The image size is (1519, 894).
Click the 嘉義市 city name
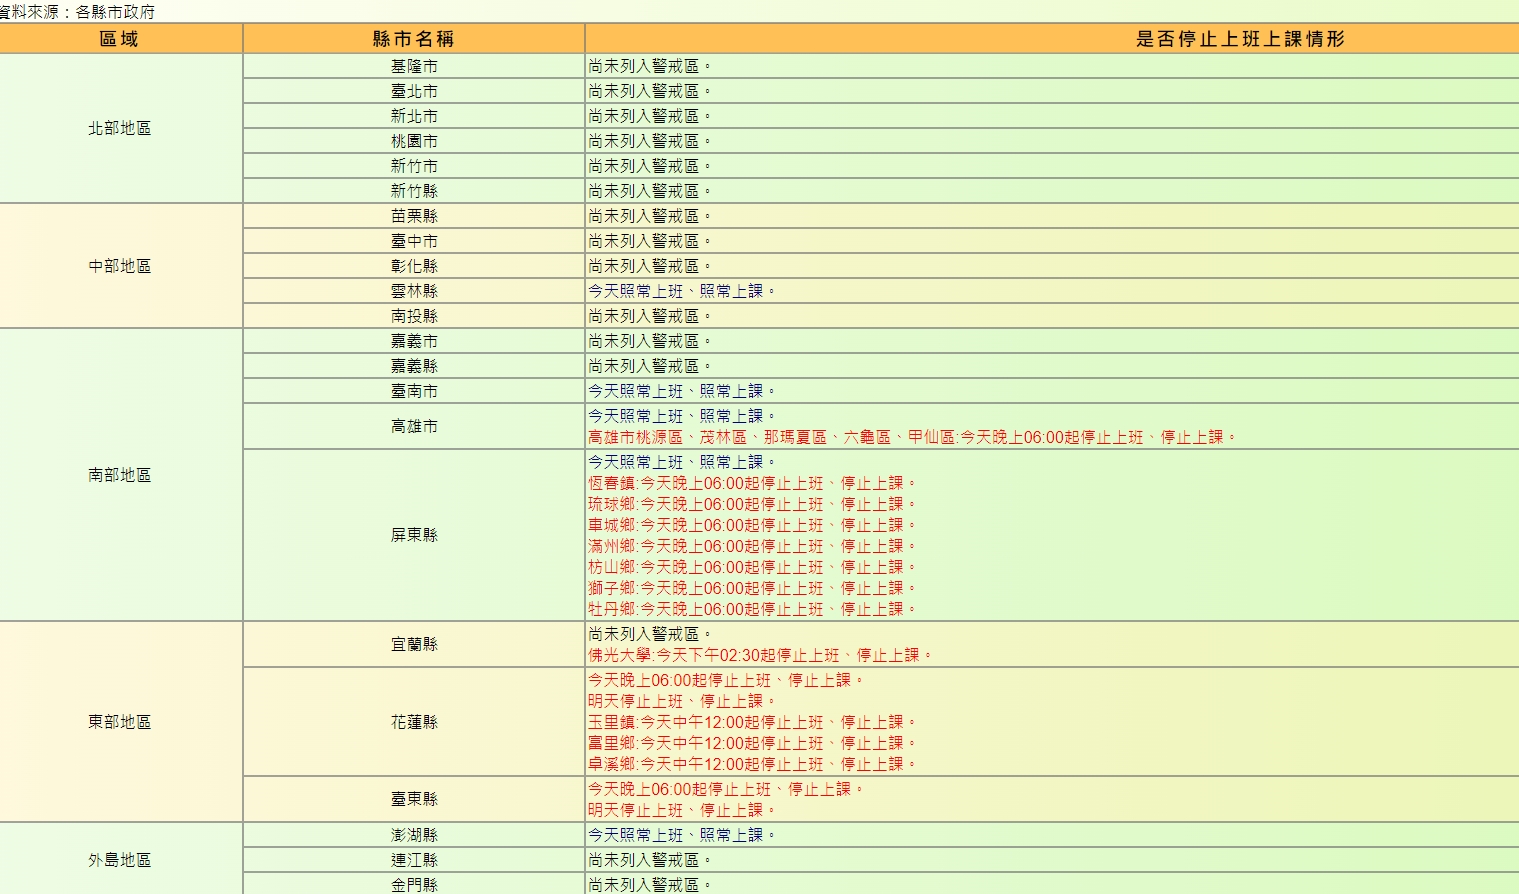(x=414, y=341)
